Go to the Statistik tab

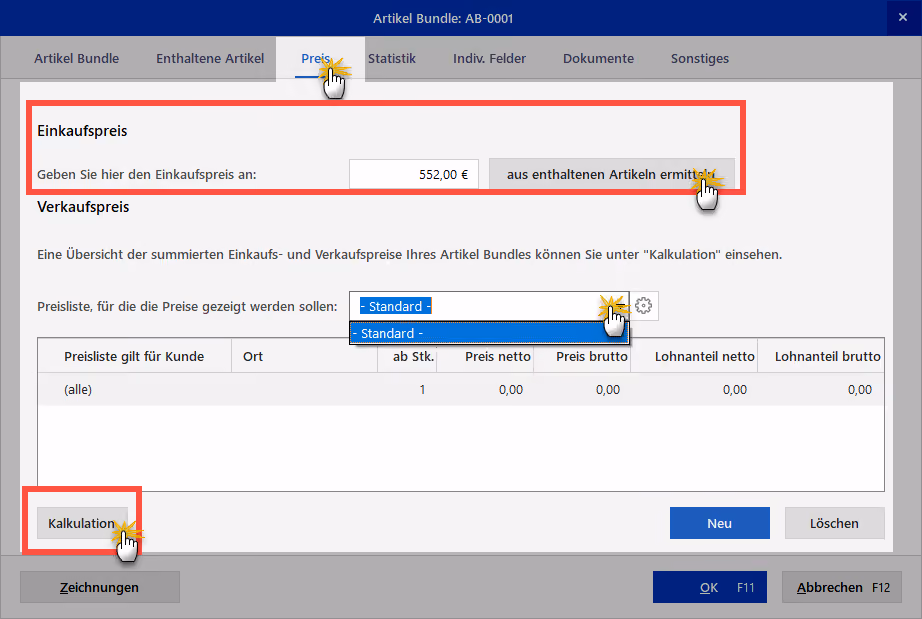pos(392,58)
